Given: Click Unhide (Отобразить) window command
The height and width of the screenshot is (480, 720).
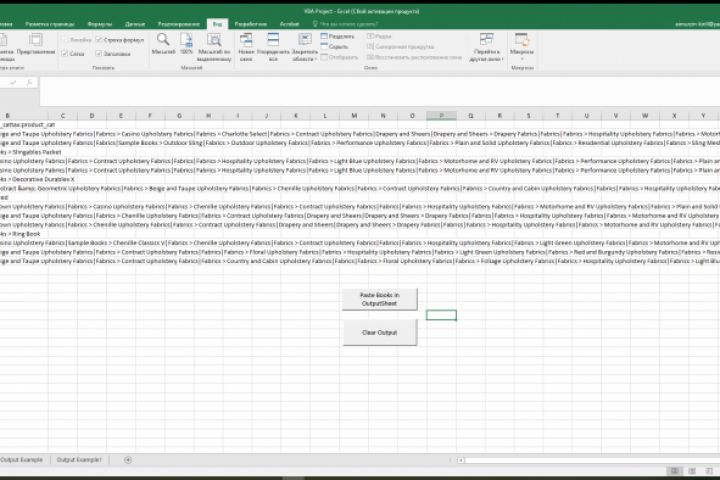Looking at the screenshot, I should (x=339, y=57).
